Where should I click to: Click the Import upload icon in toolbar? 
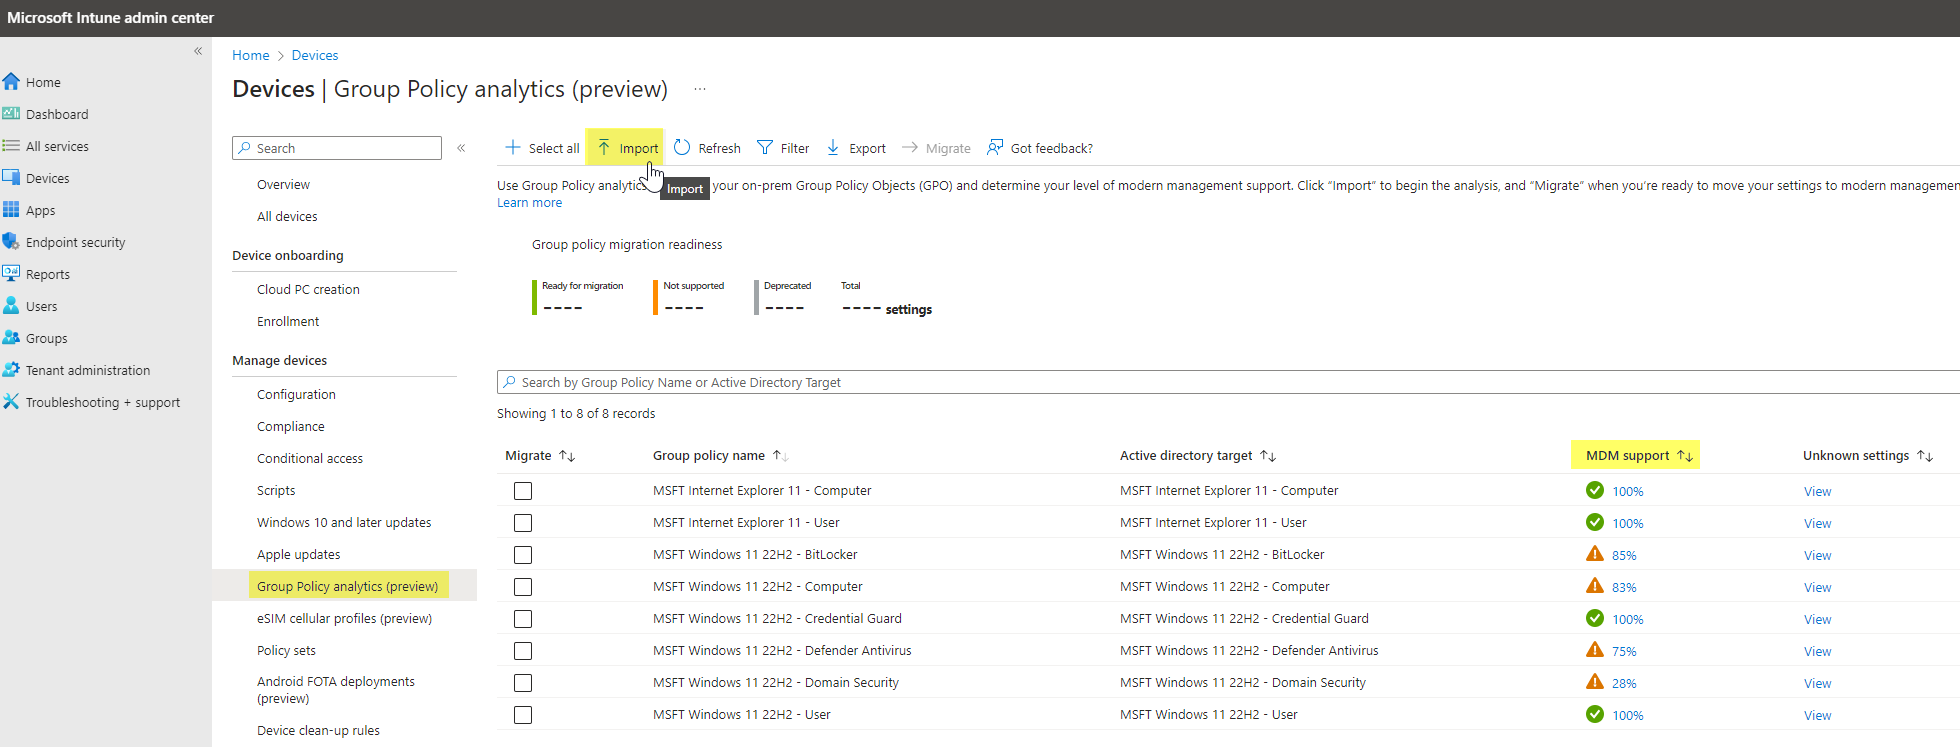604,148
